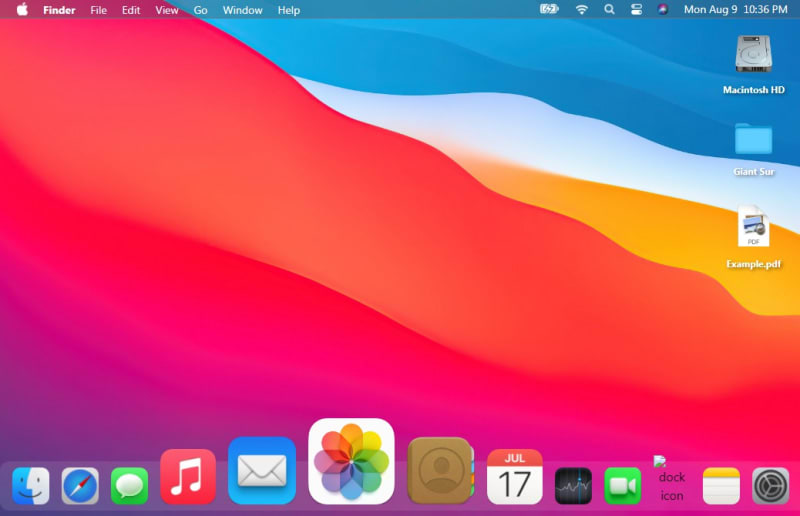Select the Giant Sur folder

point(753,139)
